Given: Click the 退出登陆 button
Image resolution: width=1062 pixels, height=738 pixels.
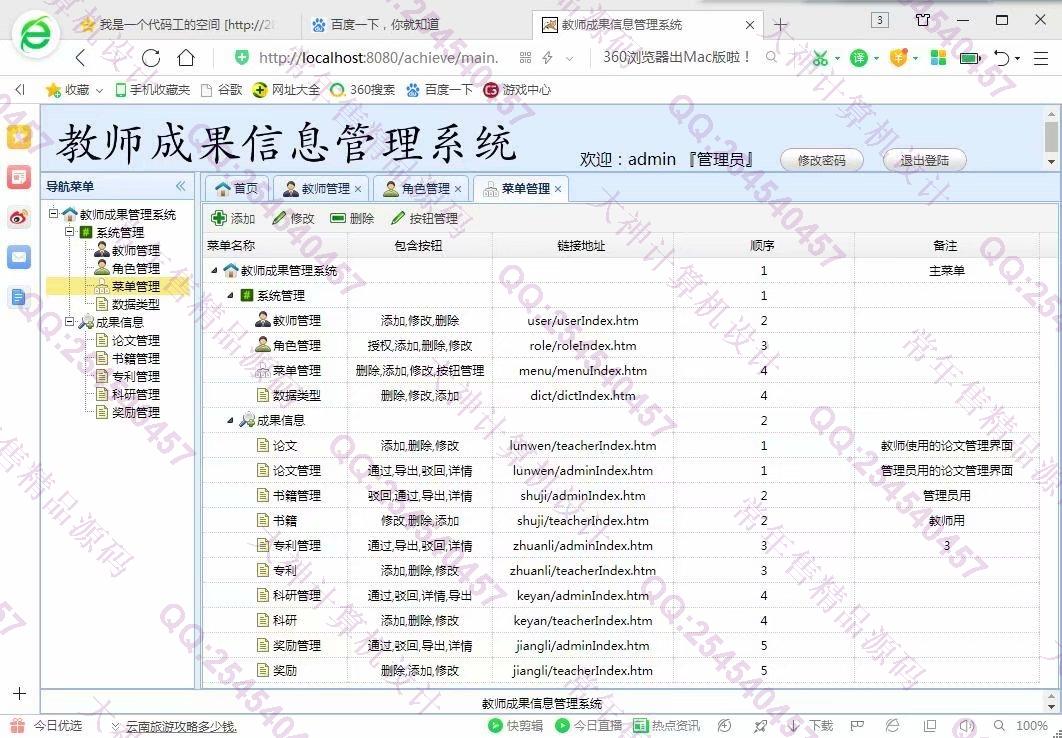Looking at the screenshot, I should [x=925, y=160].
